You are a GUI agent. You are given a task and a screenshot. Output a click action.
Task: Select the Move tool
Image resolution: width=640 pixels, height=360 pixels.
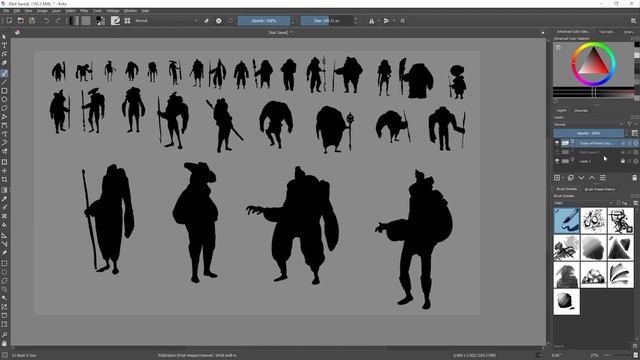tap(4, 171)
